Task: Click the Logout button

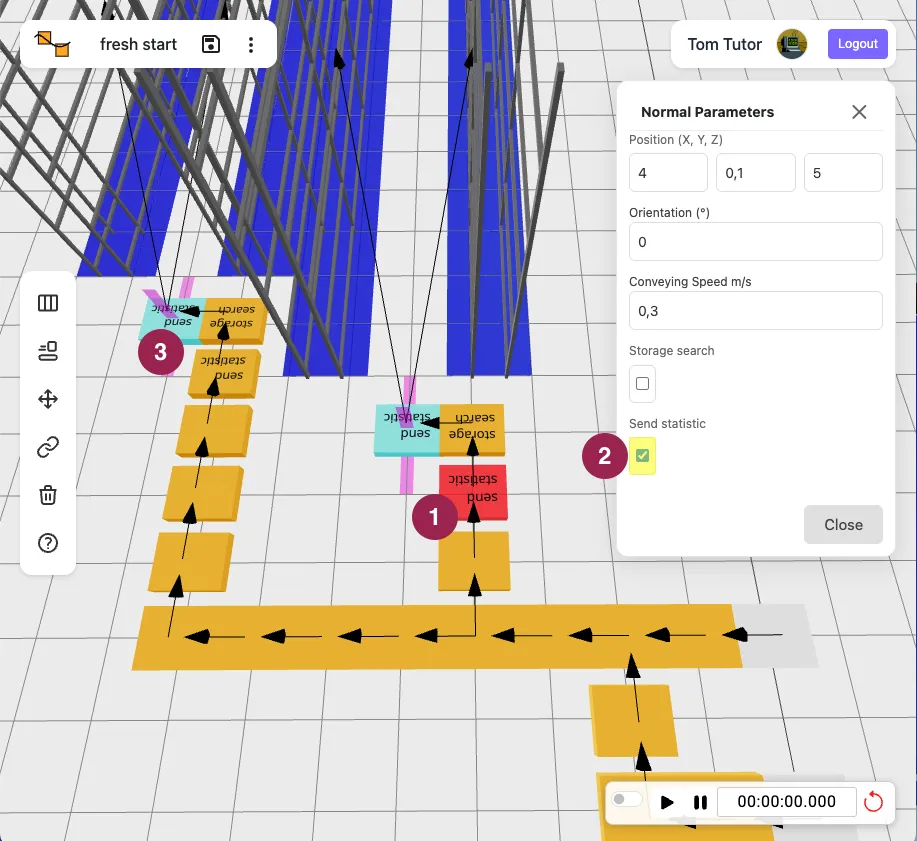Action: coord(857,44)
